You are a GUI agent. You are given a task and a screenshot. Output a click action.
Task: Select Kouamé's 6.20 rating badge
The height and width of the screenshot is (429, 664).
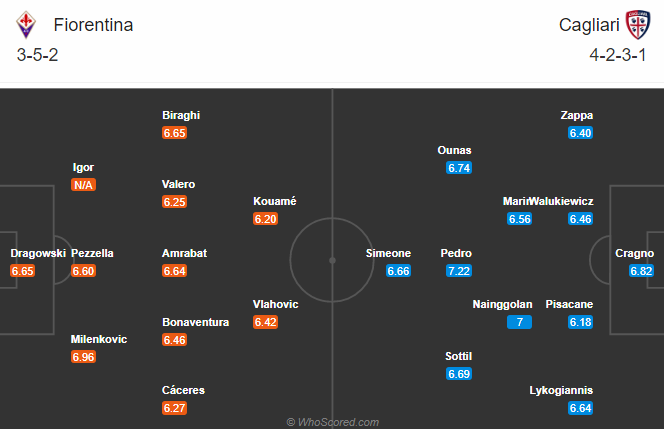[266, 219]
